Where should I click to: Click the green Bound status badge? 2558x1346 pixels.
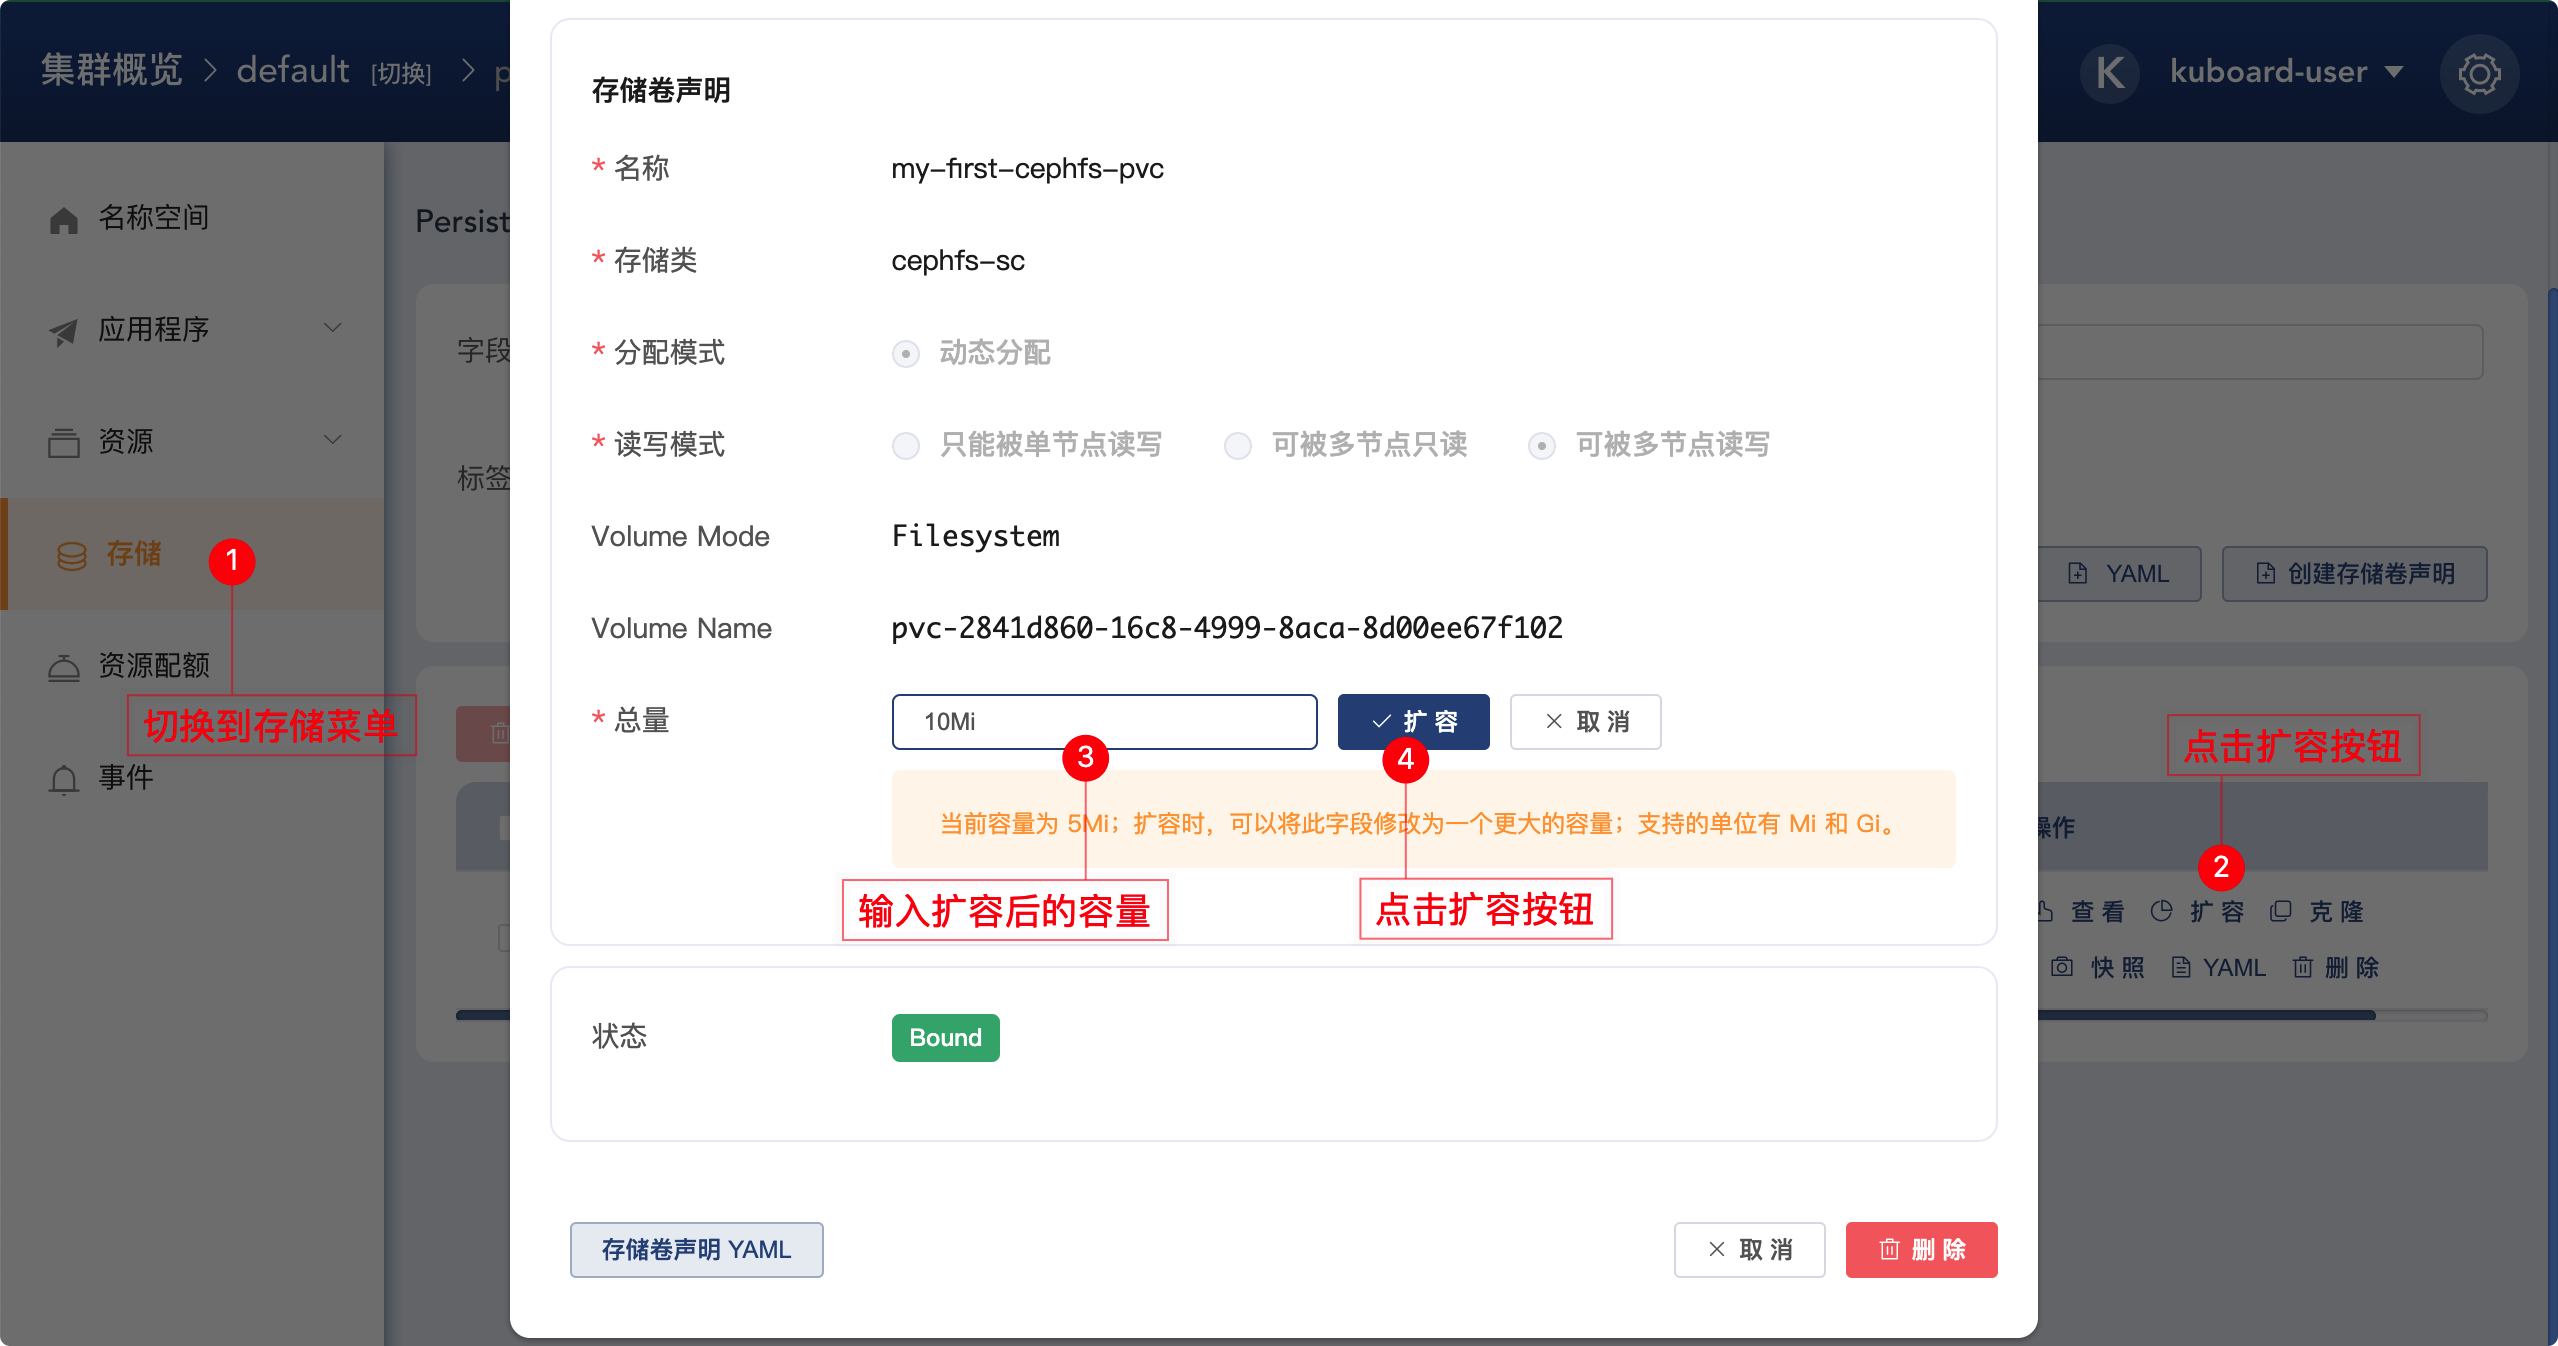point(945,1037)
